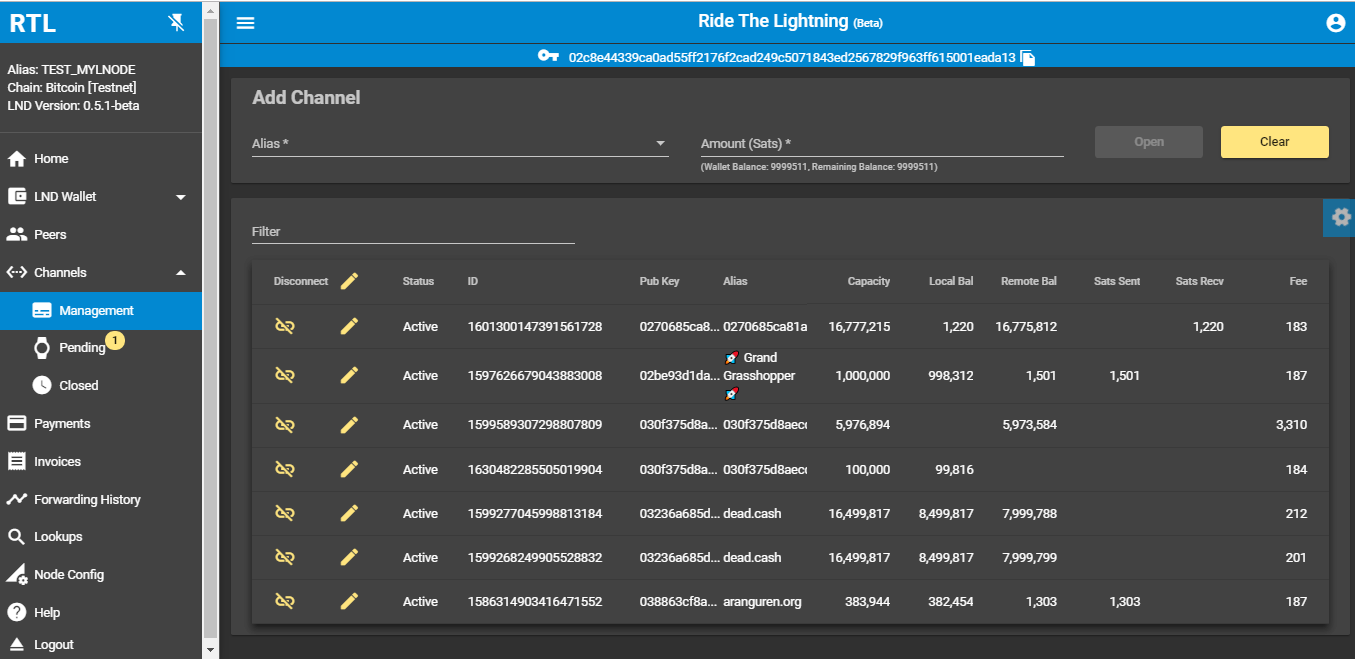Open the Help page

click(101, 612)
